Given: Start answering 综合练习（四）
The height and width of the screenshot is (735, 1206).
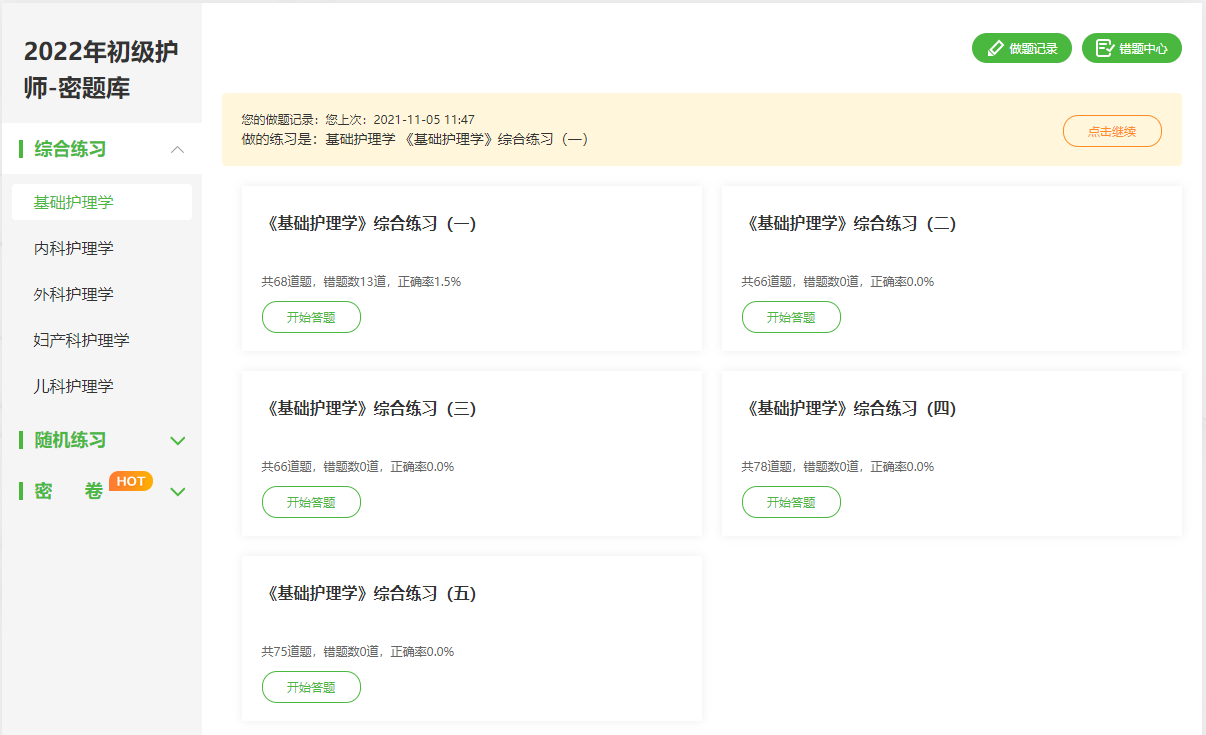Looking at the screenshot, I should pyautogui.click(x=791, y=502).
